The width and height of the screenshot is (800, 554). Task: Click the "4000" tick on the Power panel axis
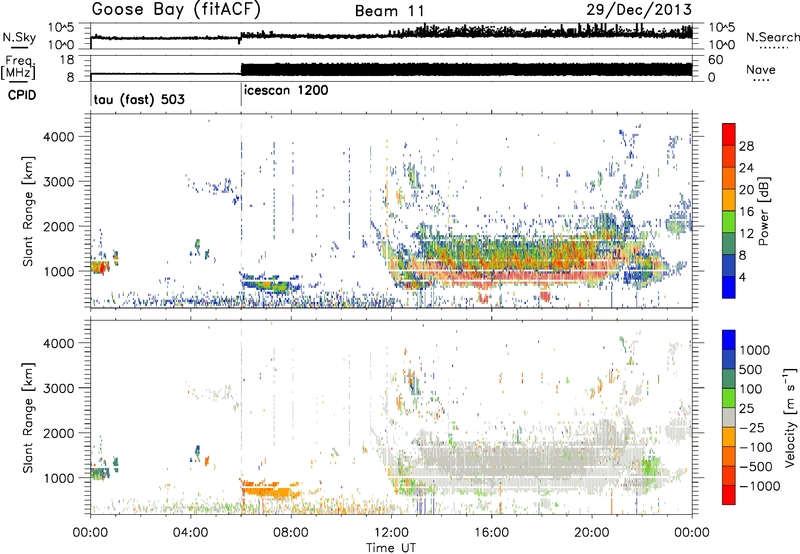59,137
